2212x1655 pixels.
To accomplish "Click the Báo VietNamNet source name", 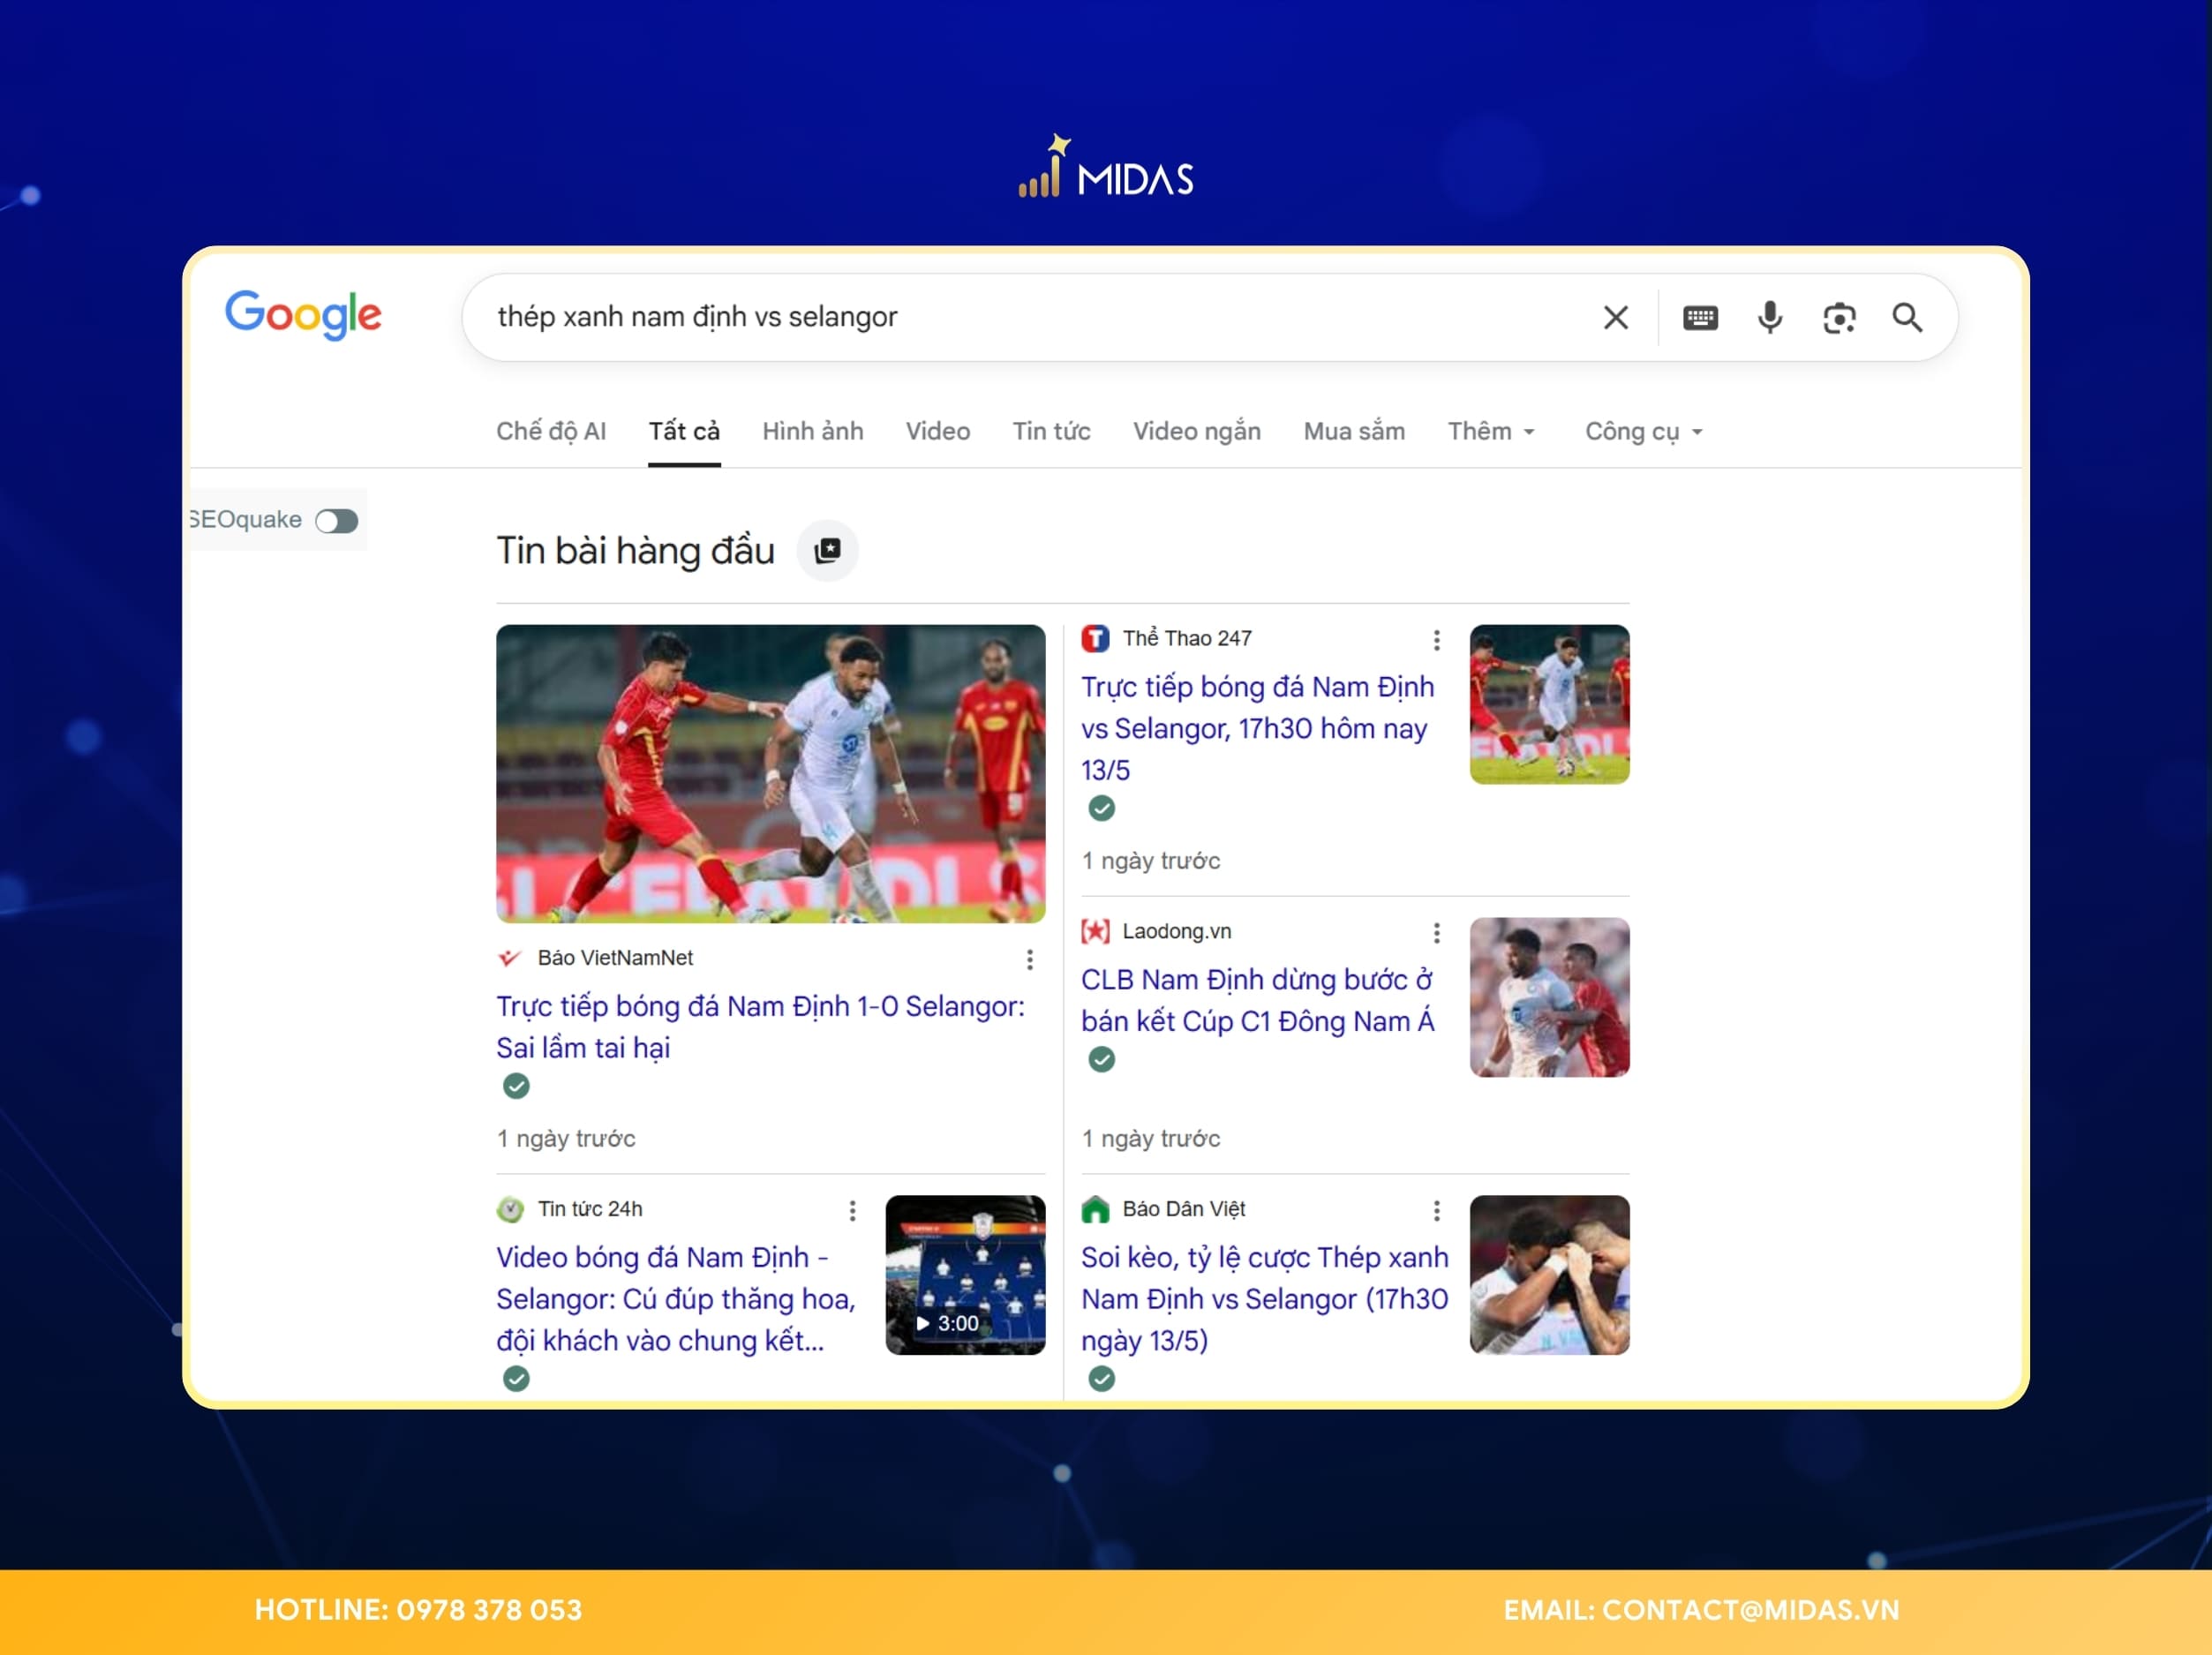I will [615, 958].
